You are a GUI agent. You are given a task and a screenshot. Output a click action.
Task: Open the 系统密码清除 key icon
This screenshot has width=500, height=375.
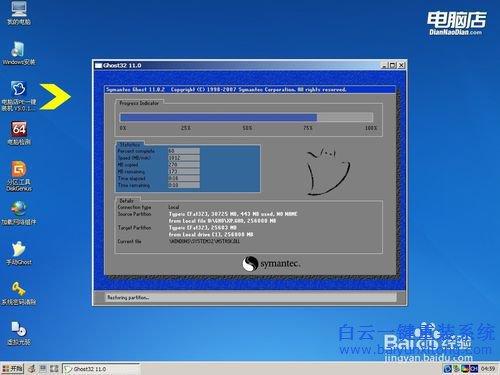click(x=19, y=293)
